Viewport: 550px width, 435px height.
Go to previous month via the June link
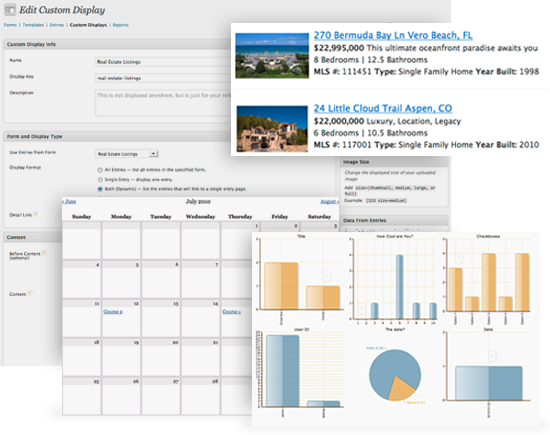click(x=69, y=201)
